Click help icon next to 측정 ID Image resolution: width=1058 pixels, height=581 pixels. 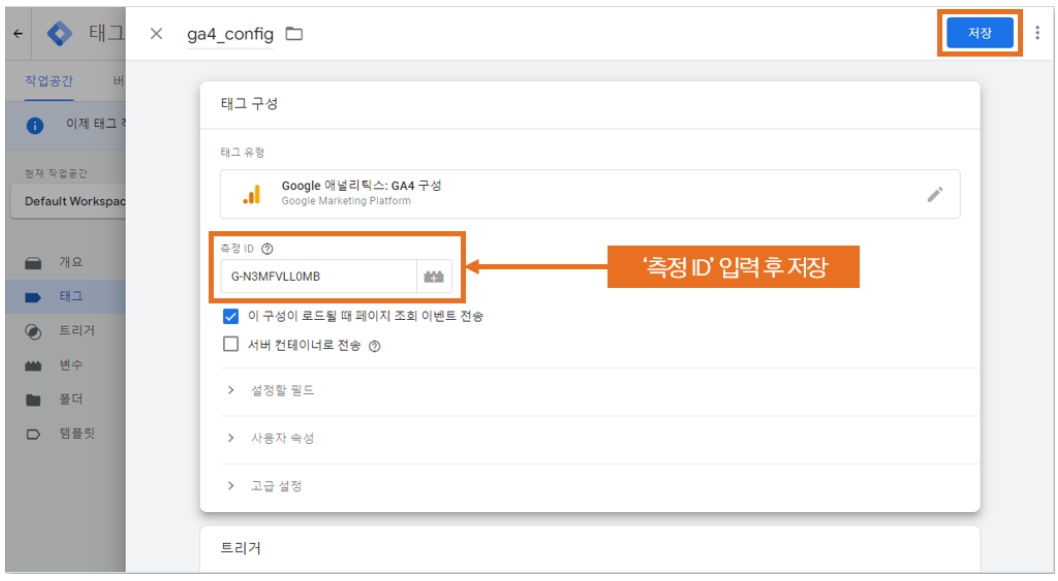click(x=267, y=249)
